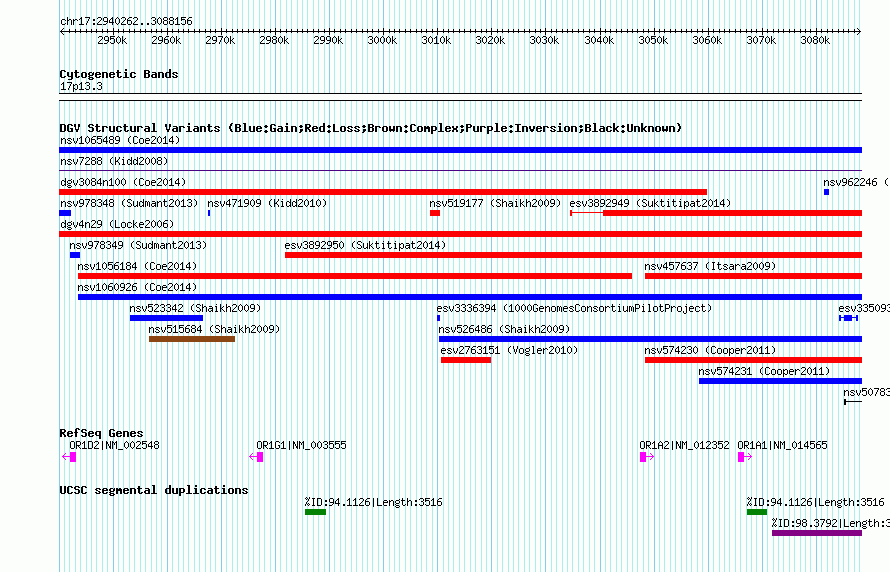Image resolution: width=890 pixels, height=572 pixels.
Task: Click the 3040k tick on the ruler
Action: click(599, 40)
